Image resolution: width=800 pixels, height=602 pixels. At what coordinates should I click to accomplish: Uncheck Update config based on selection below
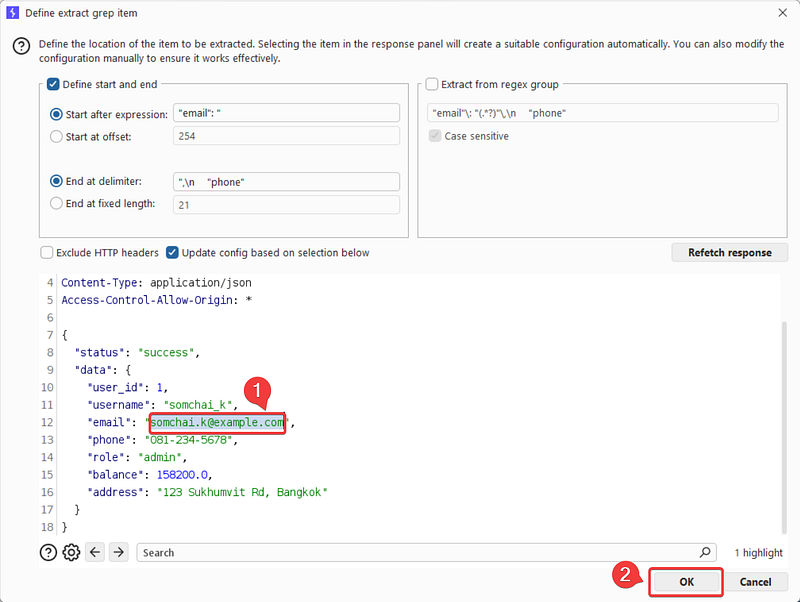pyautogui.click(x=172, y=253)
